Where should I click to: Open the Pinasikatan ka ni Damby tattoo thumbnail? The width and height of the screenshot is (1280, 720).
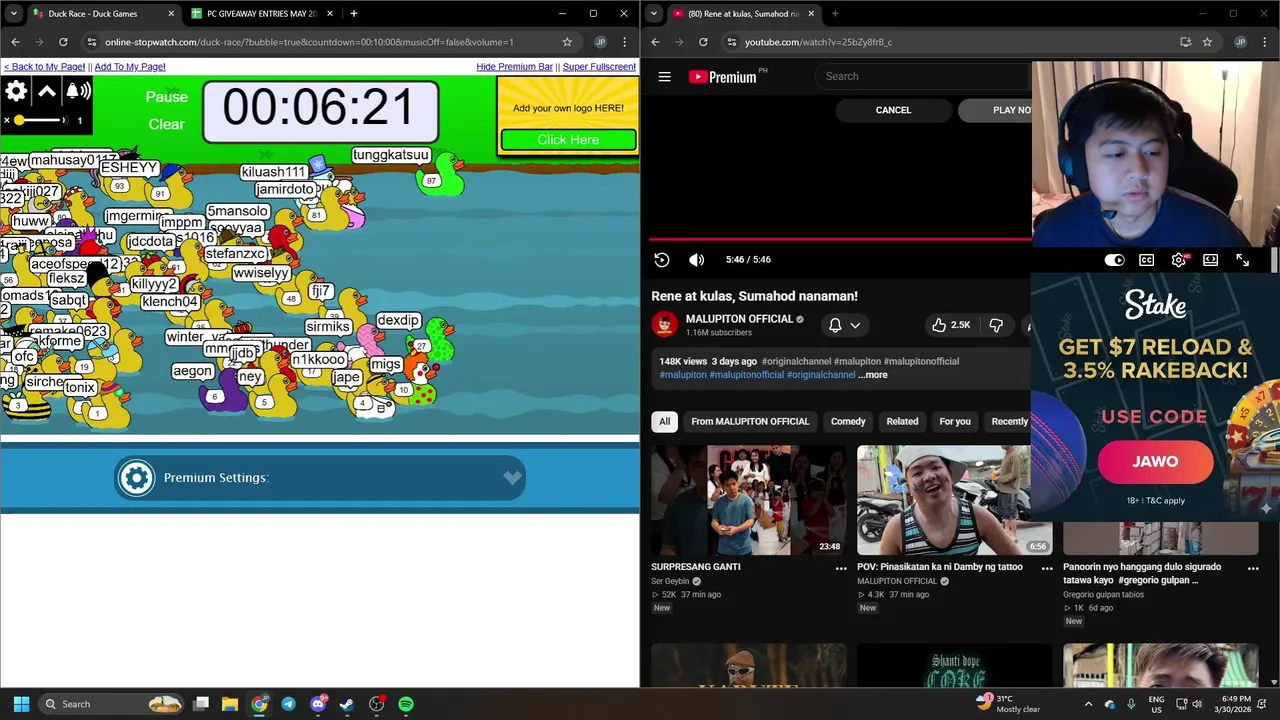click(x=954, y=500)
